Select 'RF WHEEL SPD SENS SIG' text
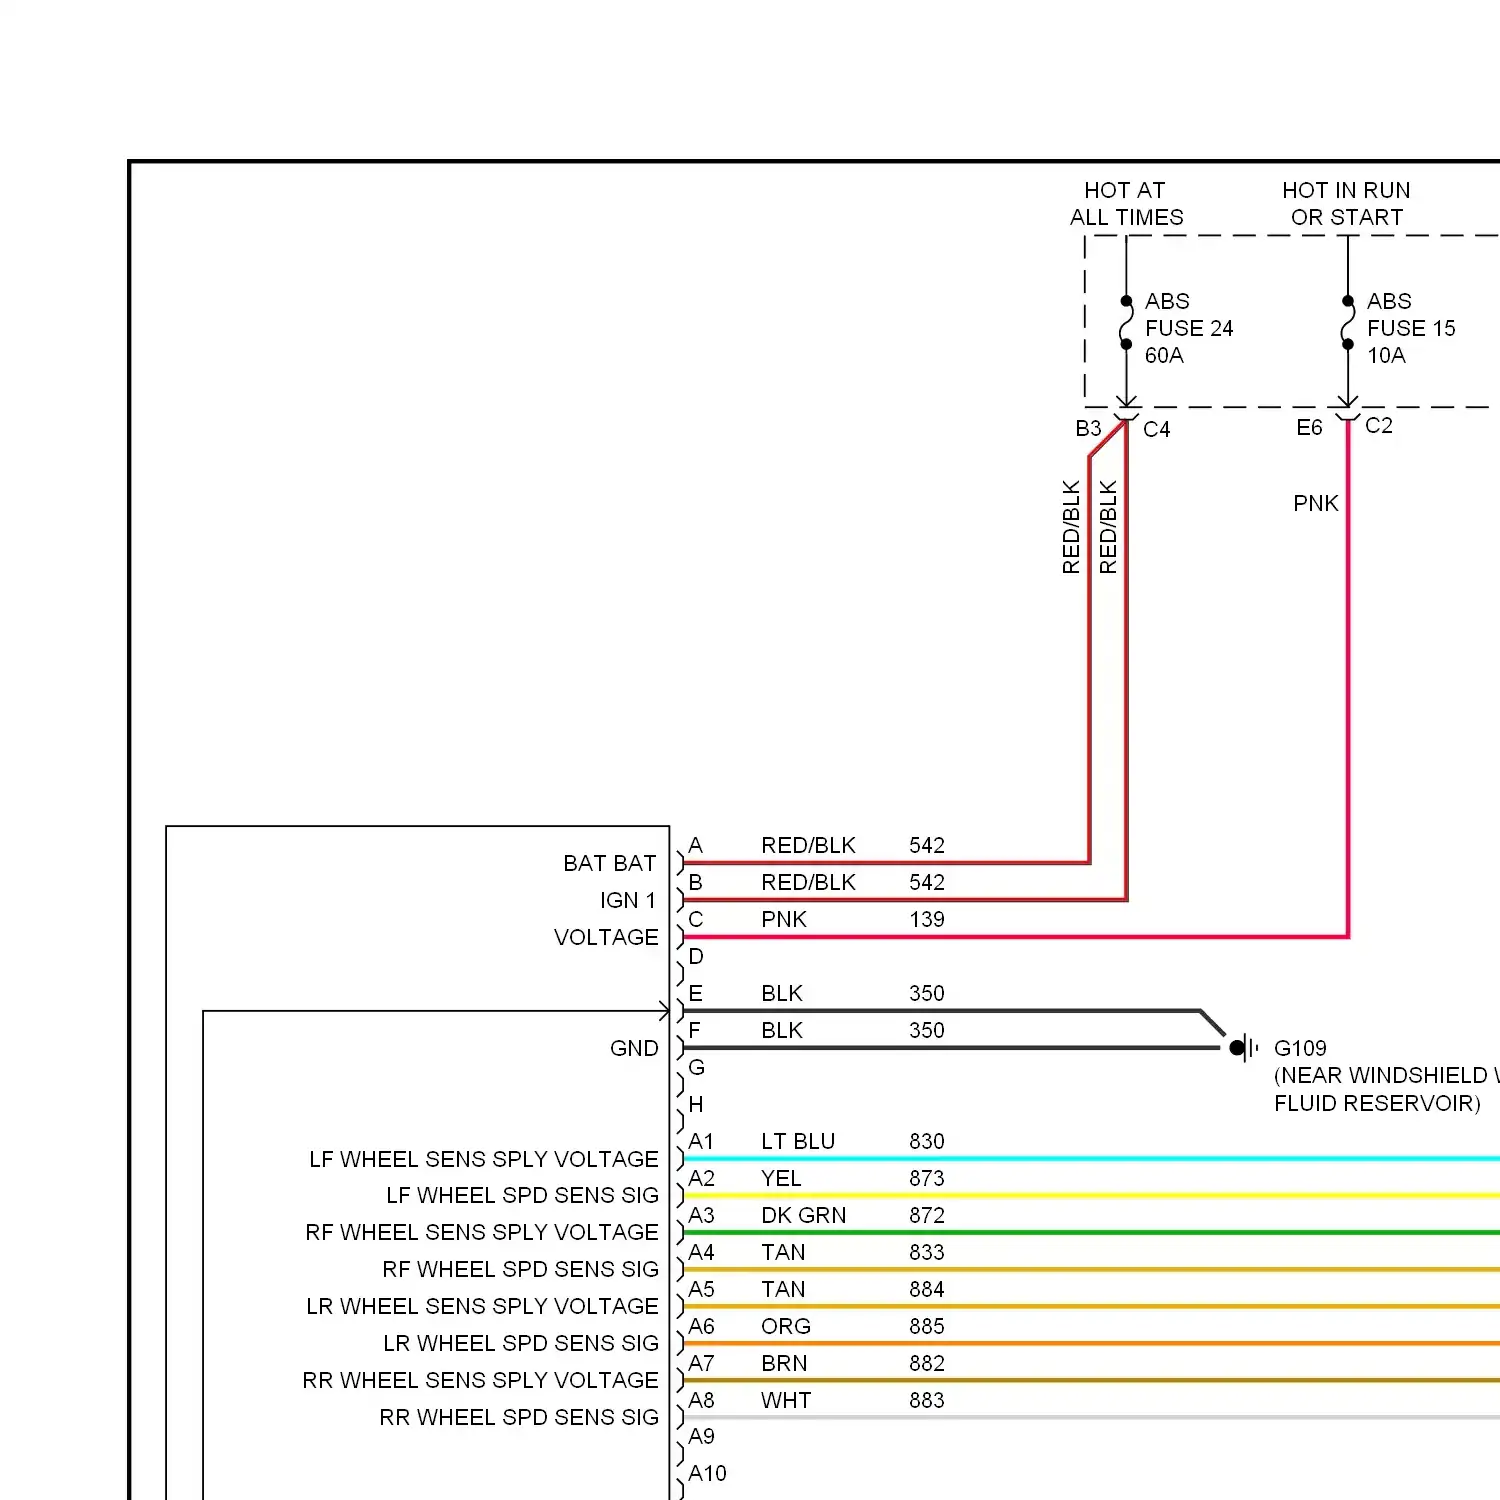 pyautogui.click(x=520, y=1269)
